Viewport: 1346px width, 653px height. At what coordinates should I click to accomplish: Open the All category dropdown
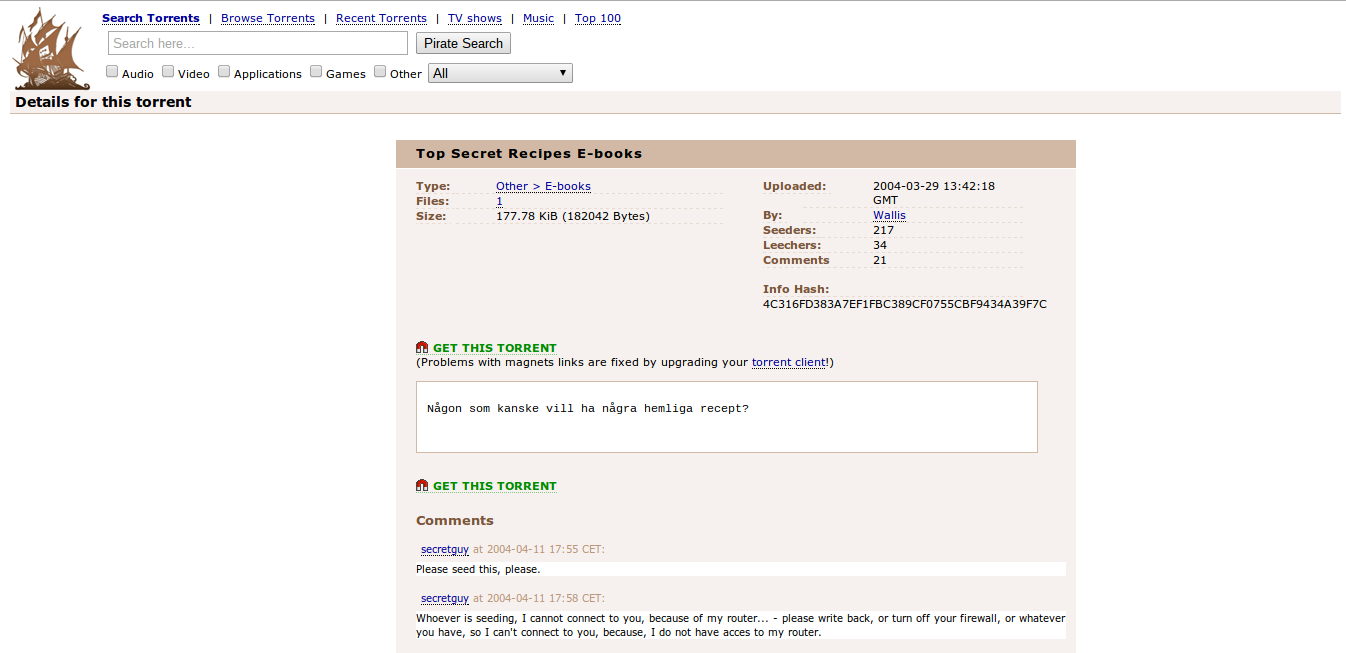pyautogui.click(x=500, y=73)
